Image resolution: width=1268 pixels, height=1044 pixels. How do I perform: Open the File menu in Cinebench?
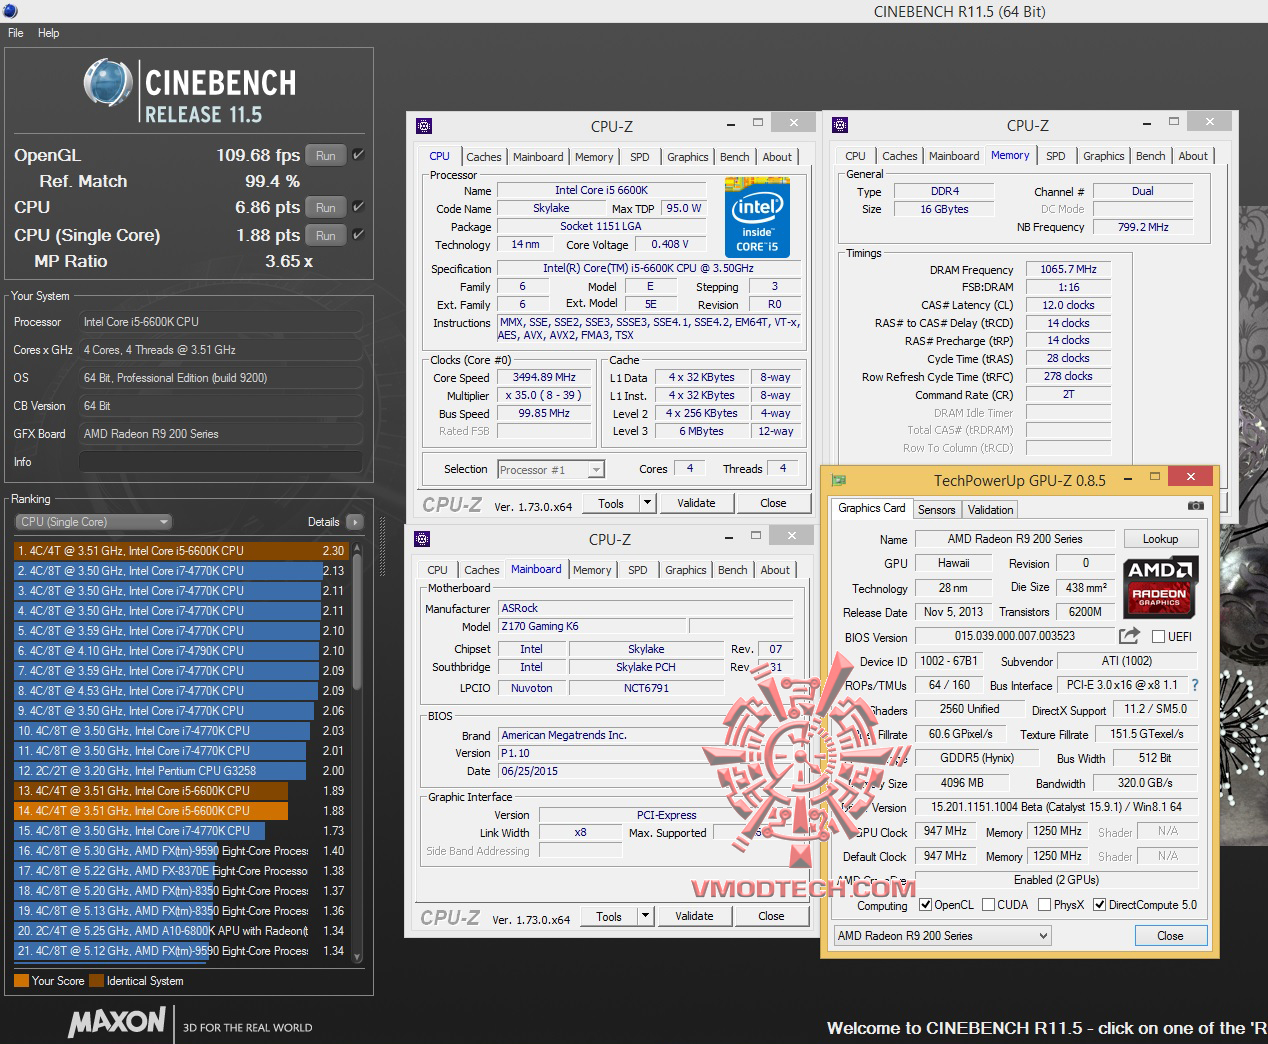coord(16,33)
